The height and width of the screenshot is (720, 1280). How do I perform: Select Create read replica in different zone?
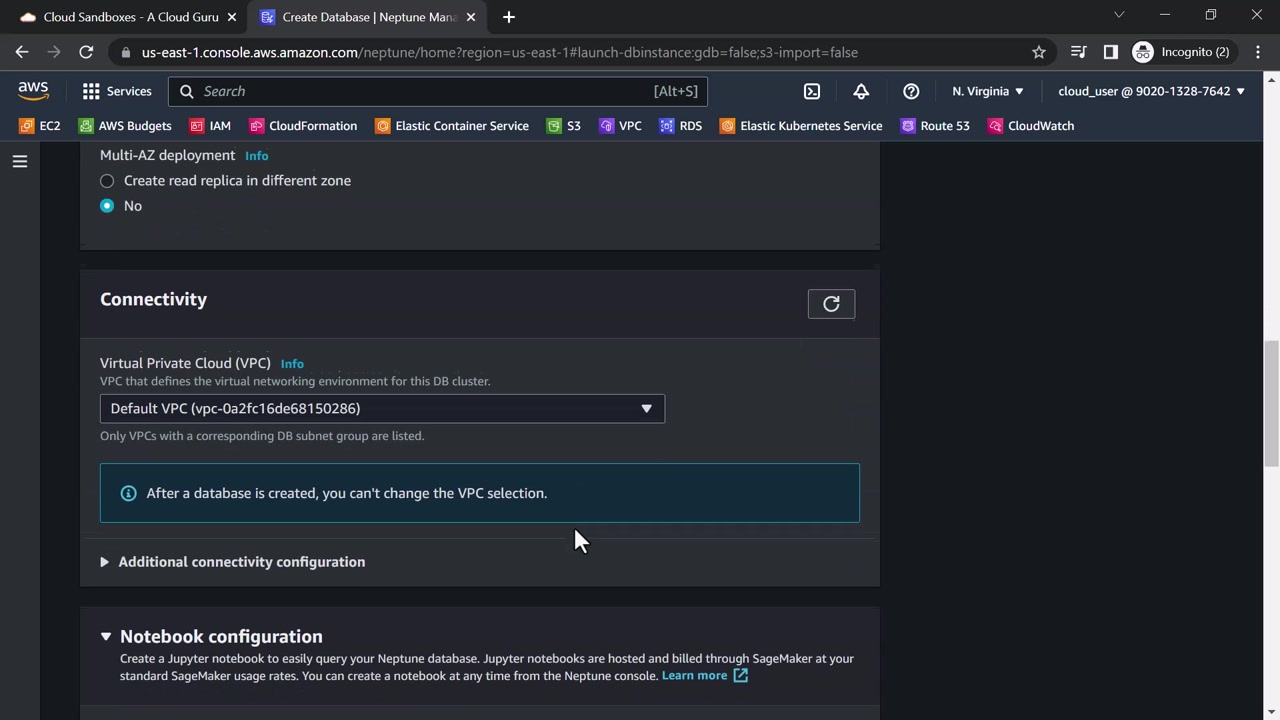click(107, 181)
